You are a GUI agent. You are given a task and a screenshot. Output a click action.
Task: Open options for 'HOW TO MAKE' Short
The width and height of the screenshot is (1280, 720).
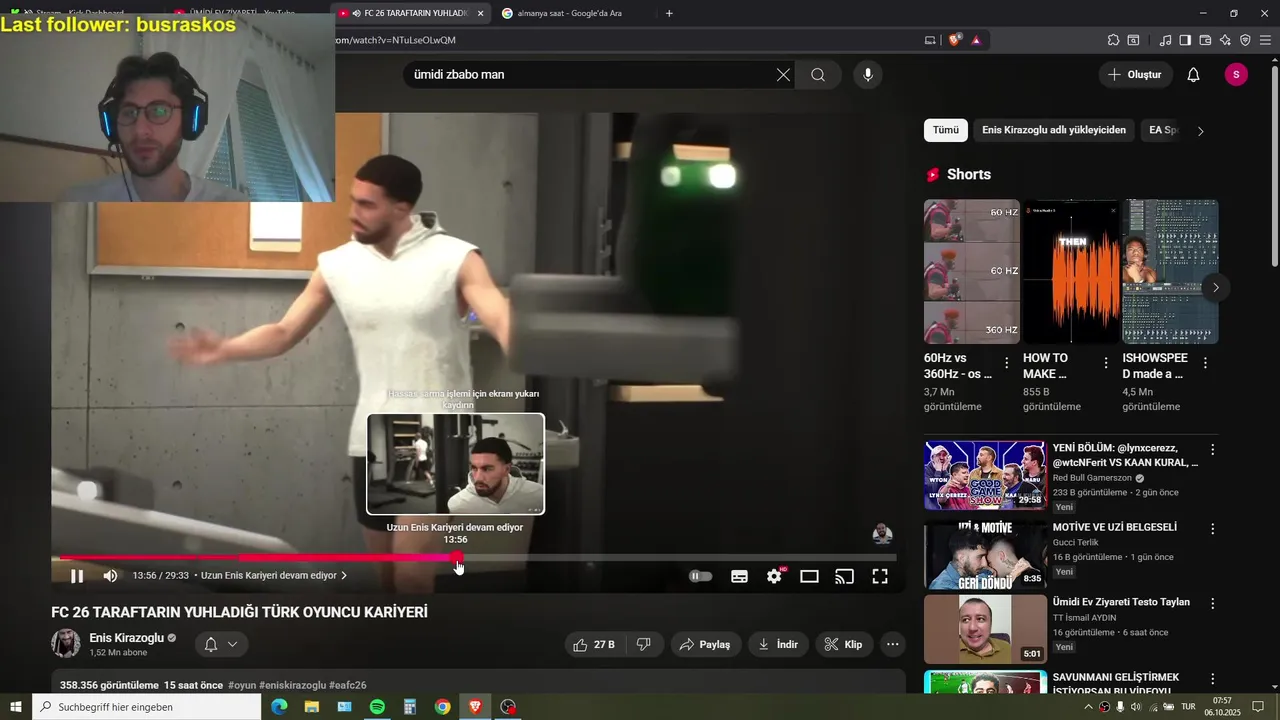tap(1106, 363)
